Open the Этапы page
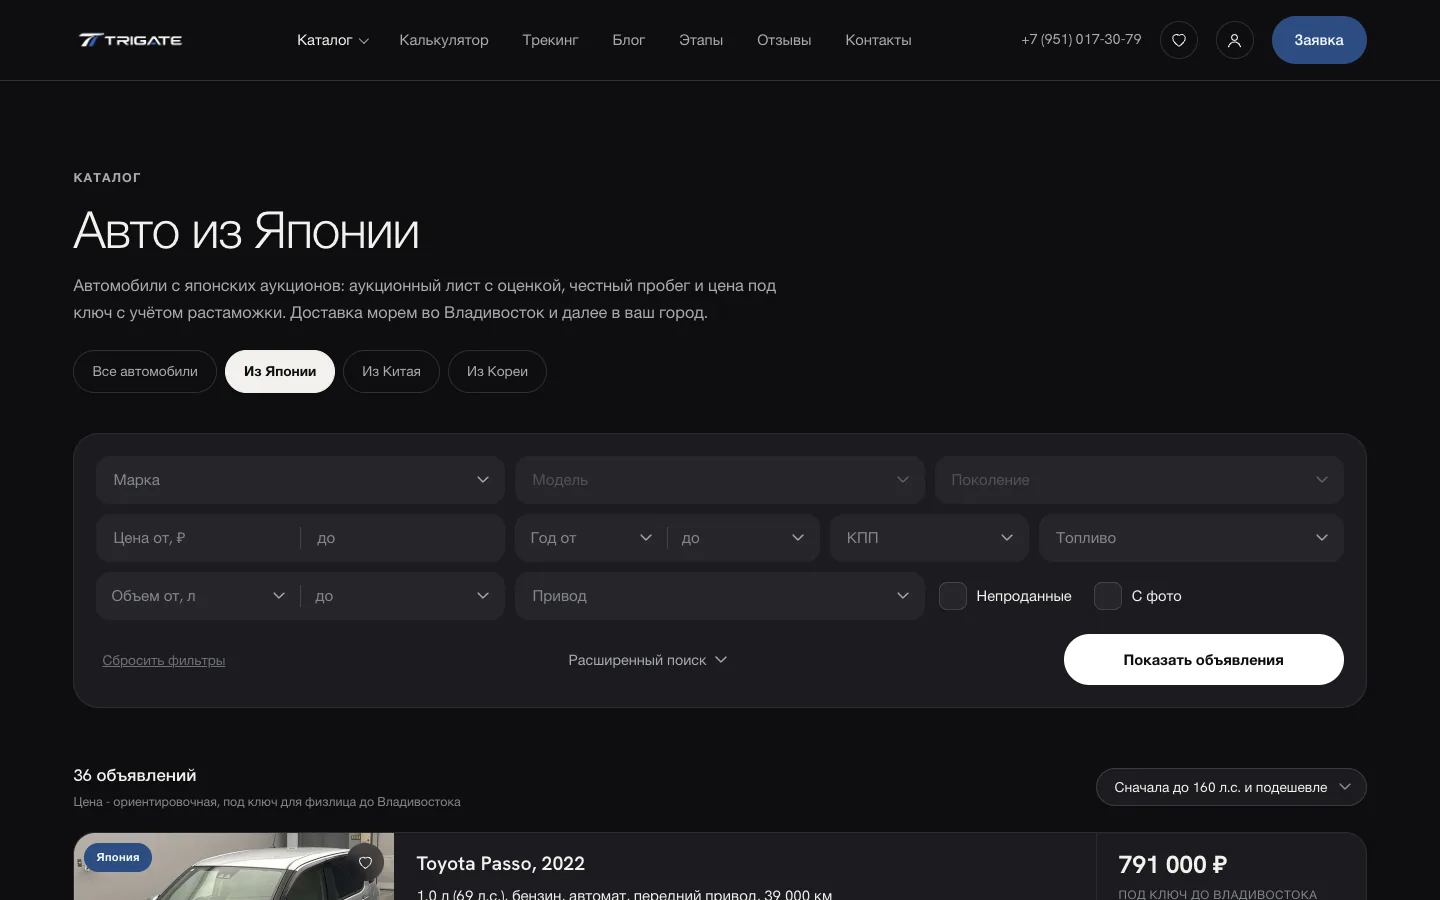 tap(701, 40)
